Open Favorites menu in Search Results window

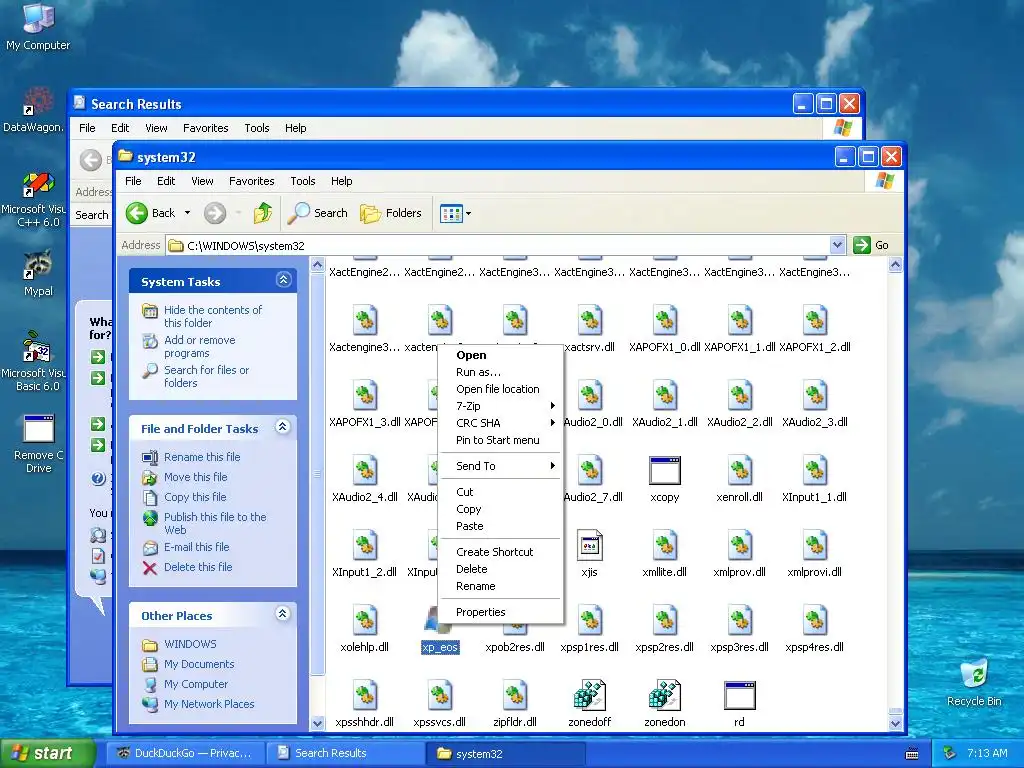click(x=205, y=128)
